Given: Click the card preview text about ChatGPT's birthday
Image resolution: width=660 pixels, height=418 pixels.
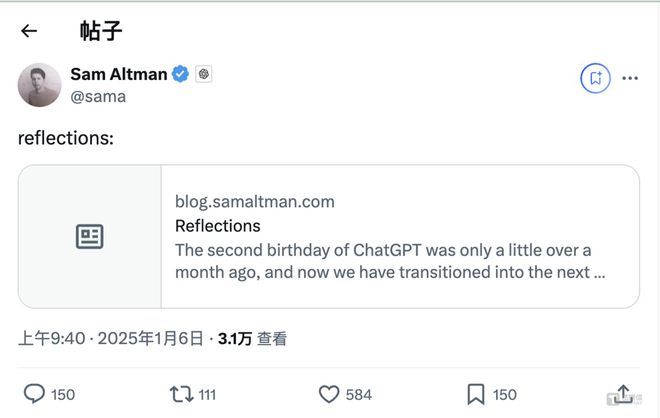Looking at the screenshot, I should point(390,260).
